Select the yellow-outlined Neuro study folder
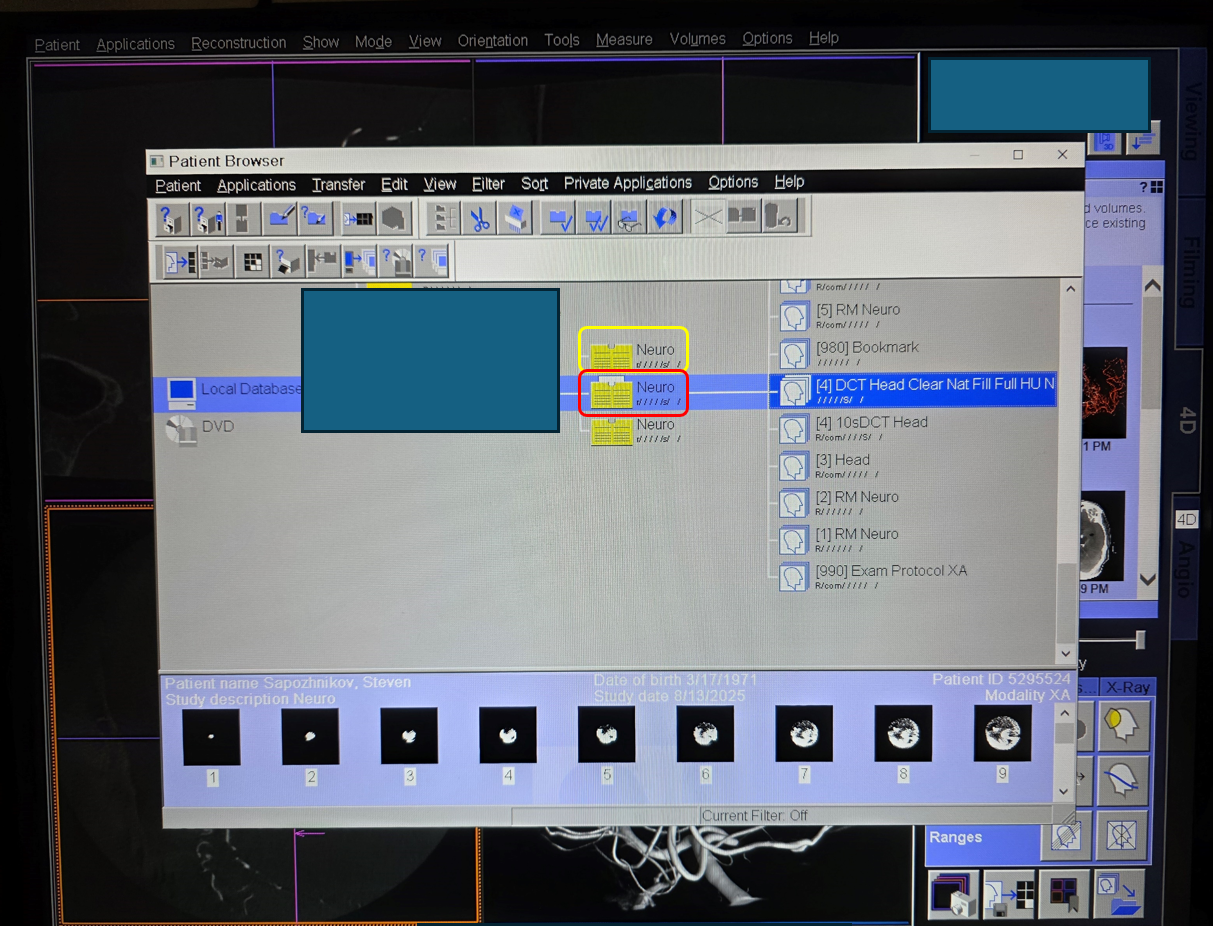 coord(633,351)
